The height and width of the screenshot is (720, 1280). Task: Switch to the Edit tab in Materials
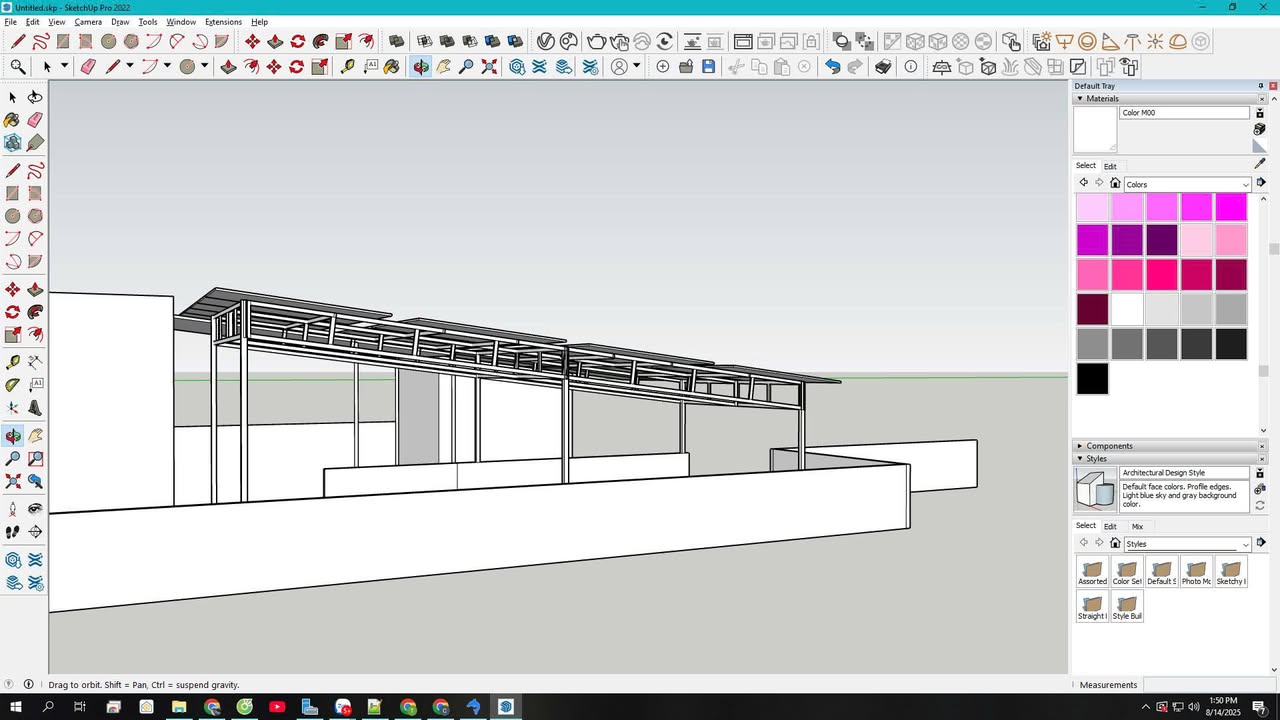pyautogui.click(x=1110, y=166)
